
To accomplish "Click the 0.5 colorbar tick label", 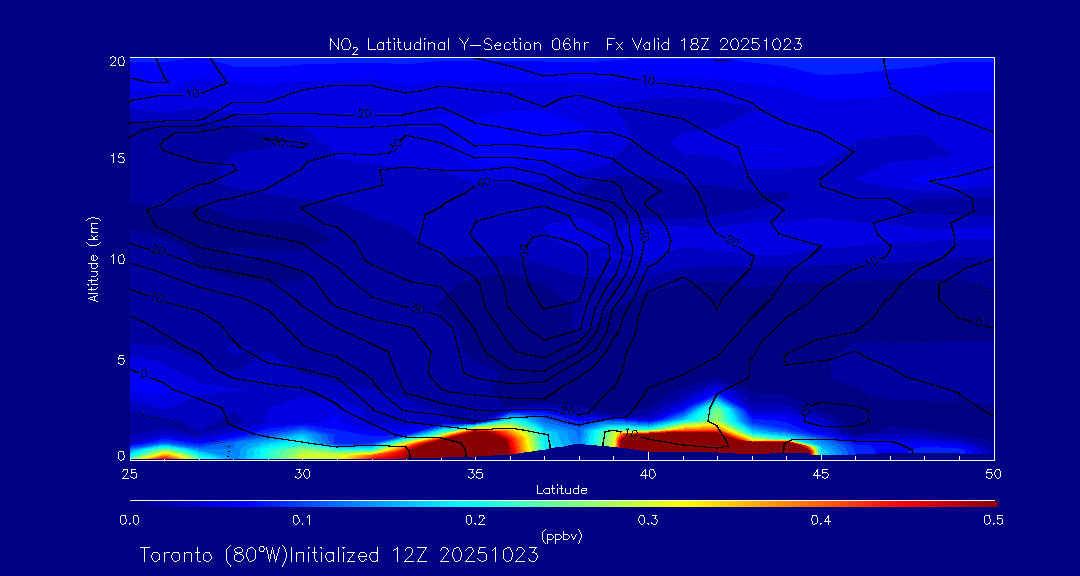I will tap(993, 520).
